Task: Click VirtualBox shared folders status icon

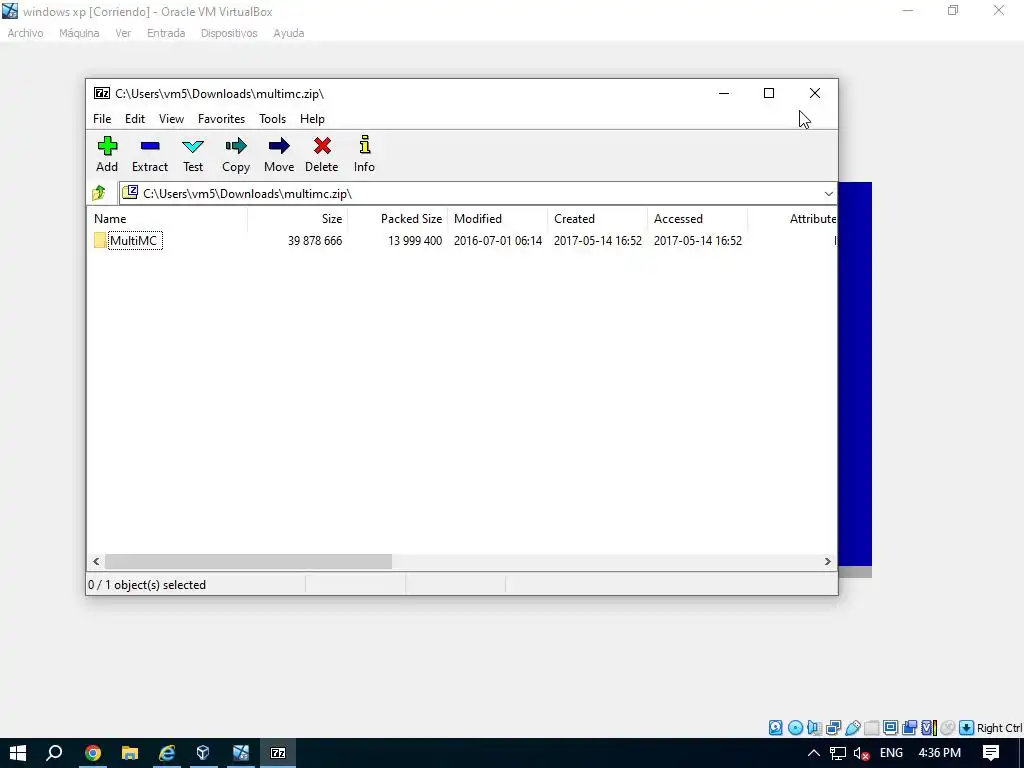Action: 871,728
